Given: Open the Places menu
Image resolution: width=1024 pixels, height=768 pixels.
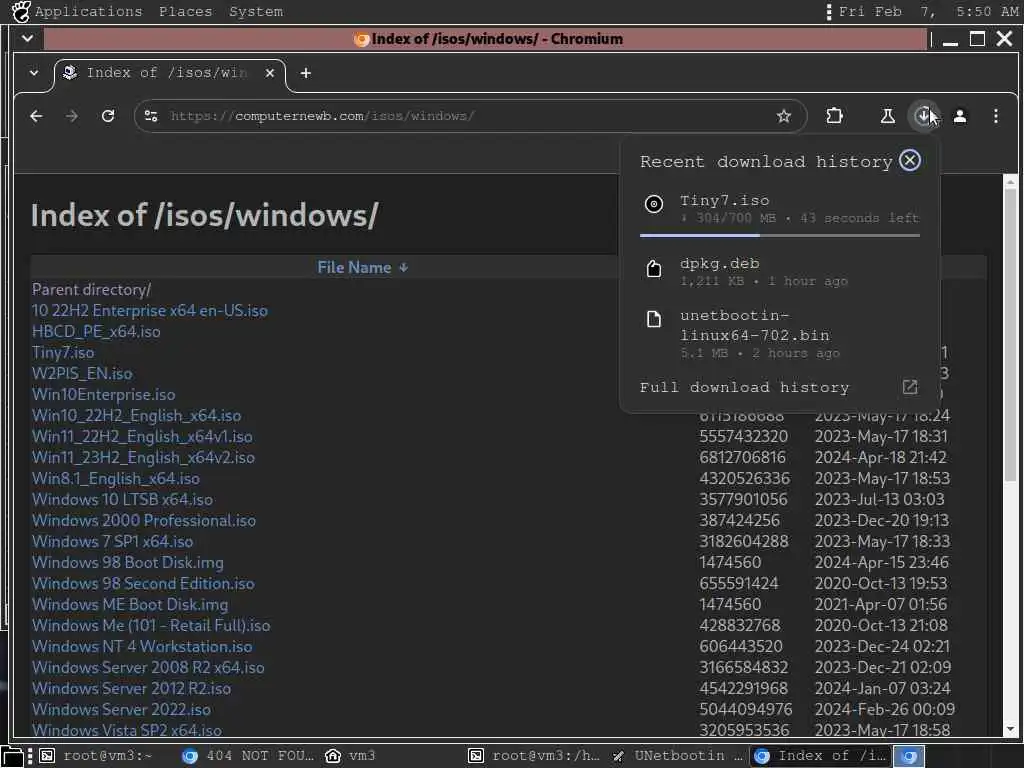Looking at the screenshot, I should pyautogui.click(x=185, y=11).
